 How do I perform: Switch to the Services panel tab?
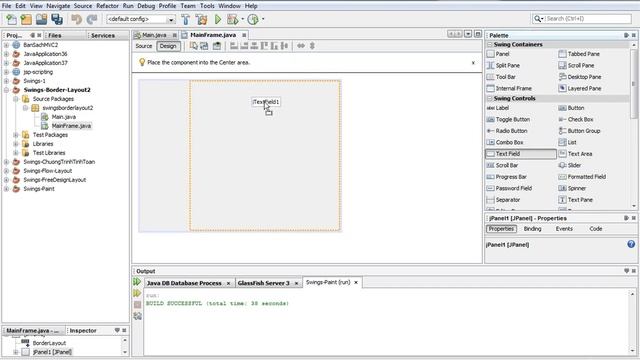[103, 36]
